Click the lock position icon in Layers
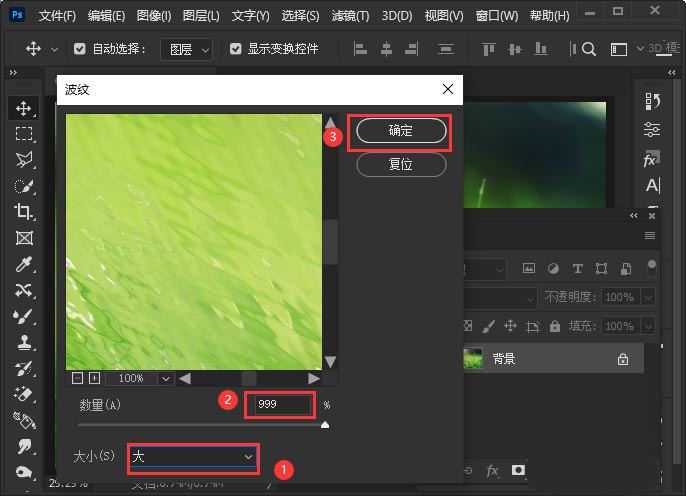The height and width of the screenshot is (496, 686). tap(510, 326)
